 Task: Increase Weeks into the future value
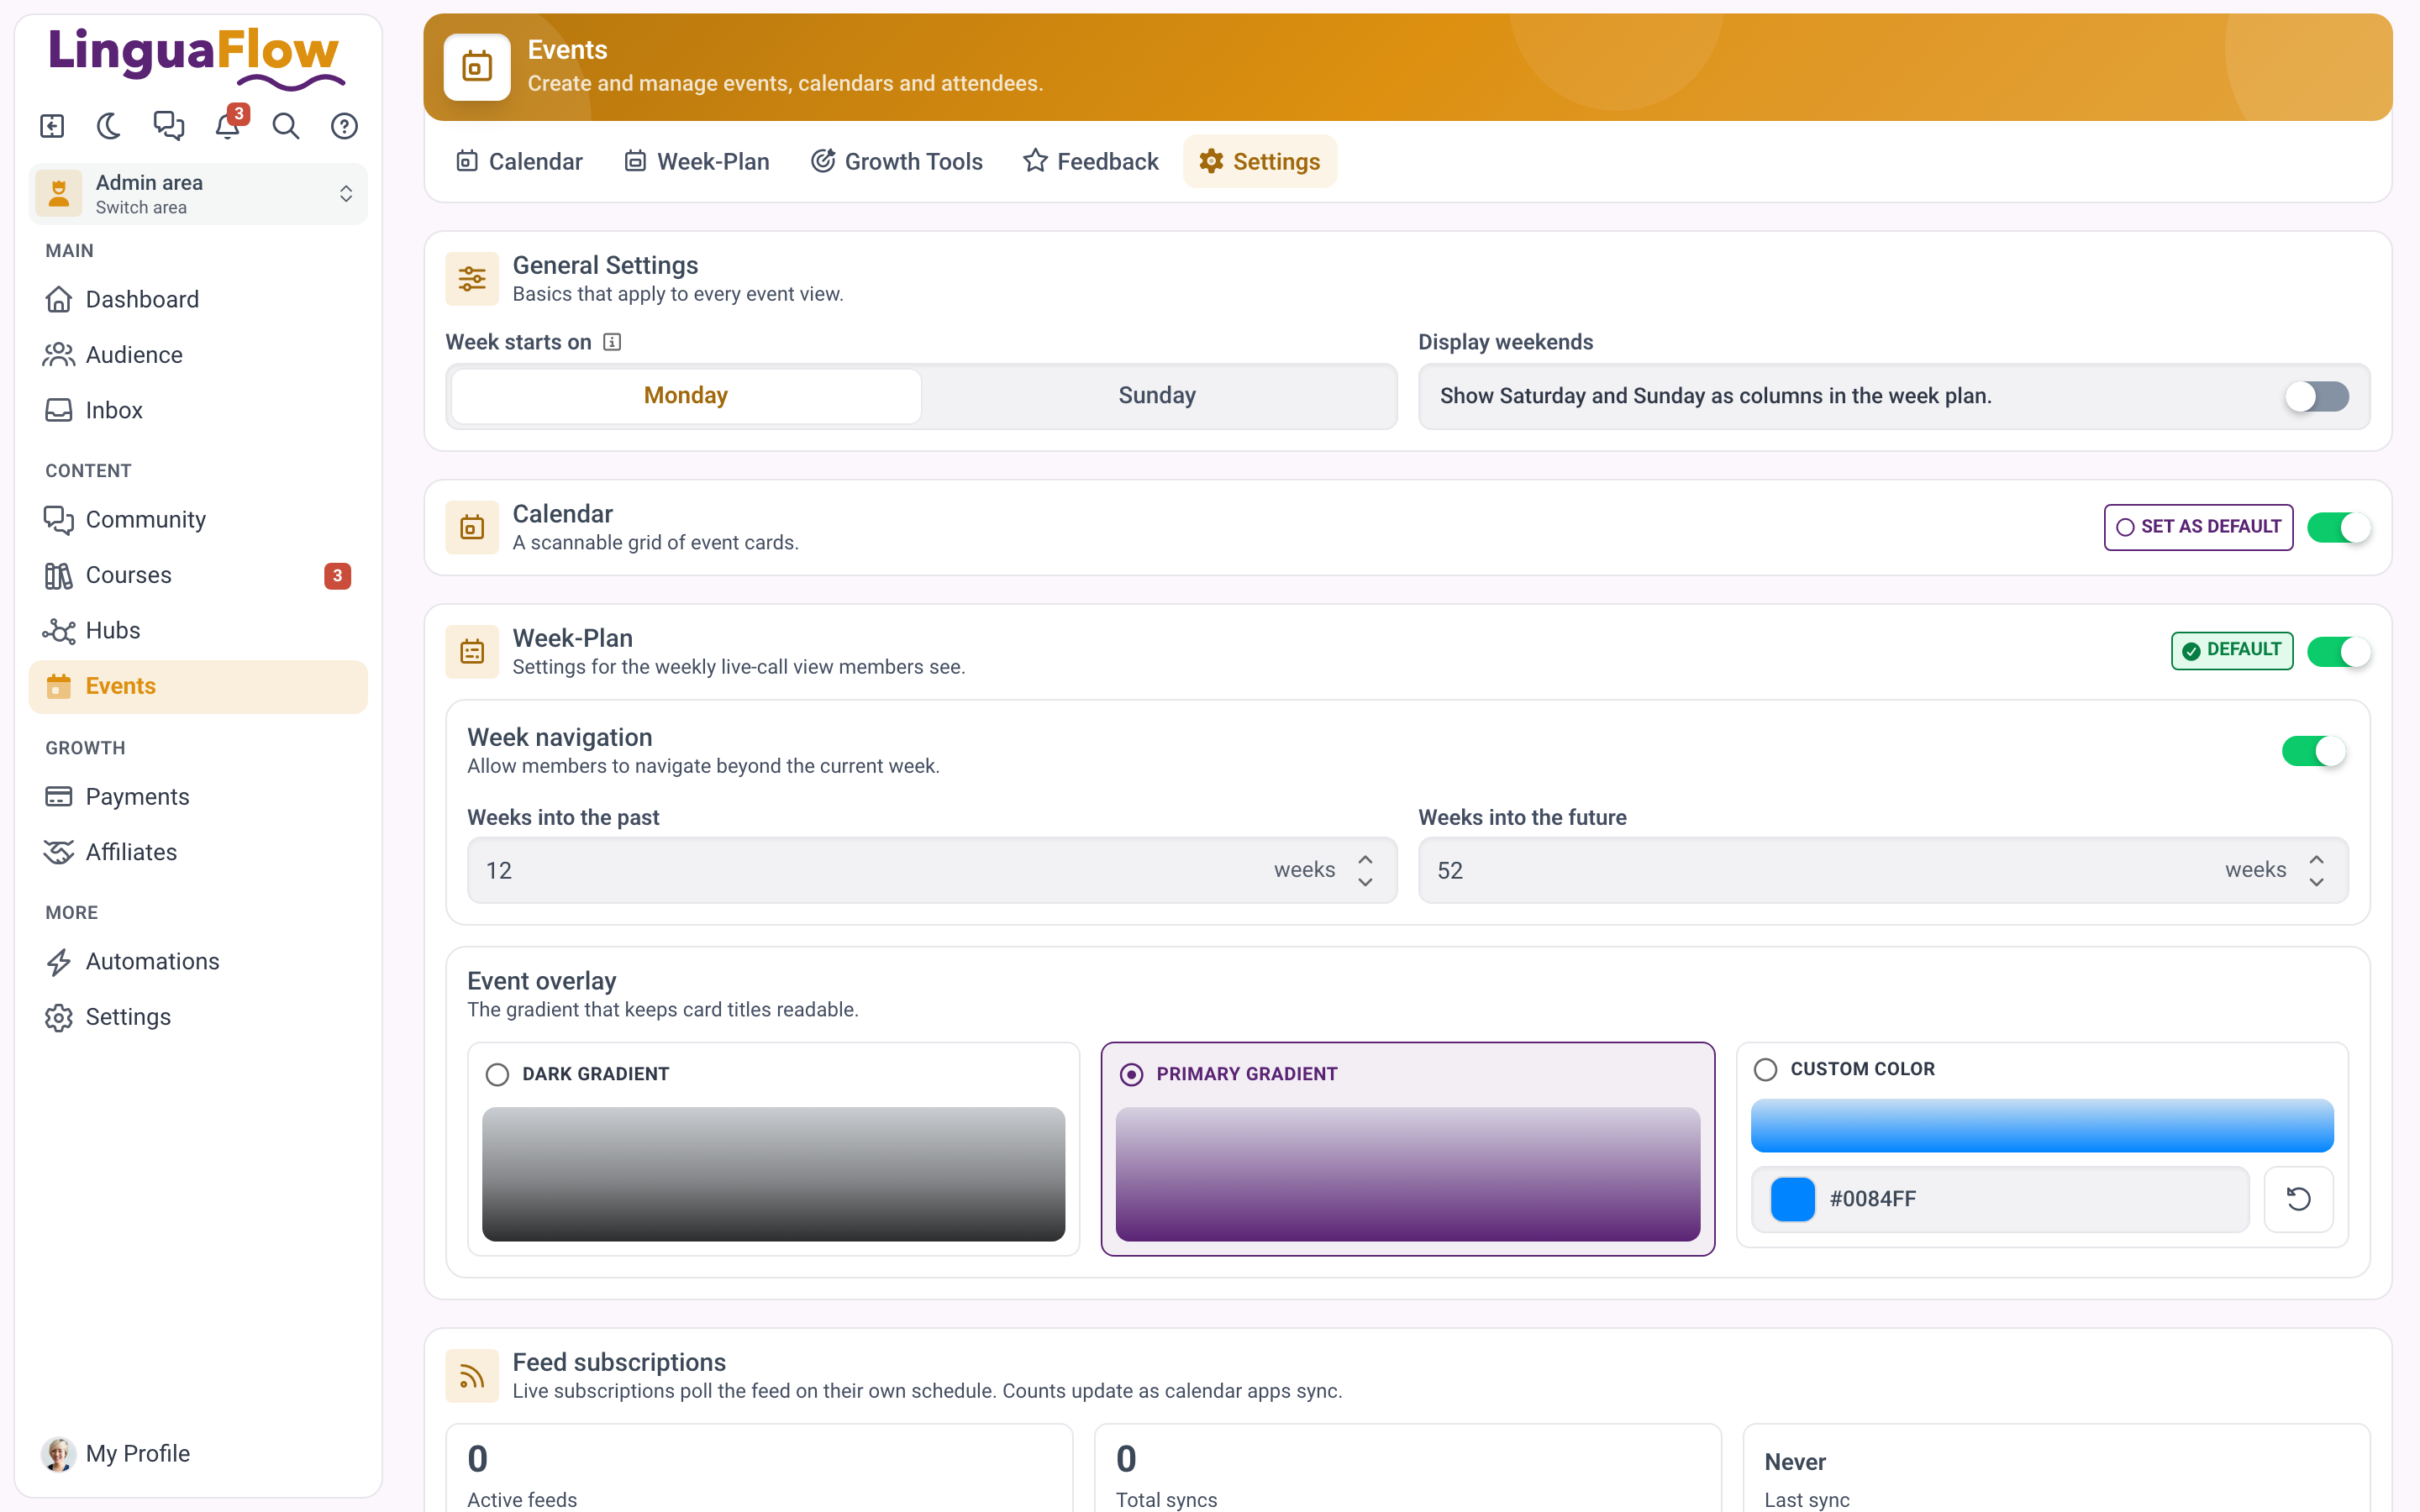[2316, 859]
